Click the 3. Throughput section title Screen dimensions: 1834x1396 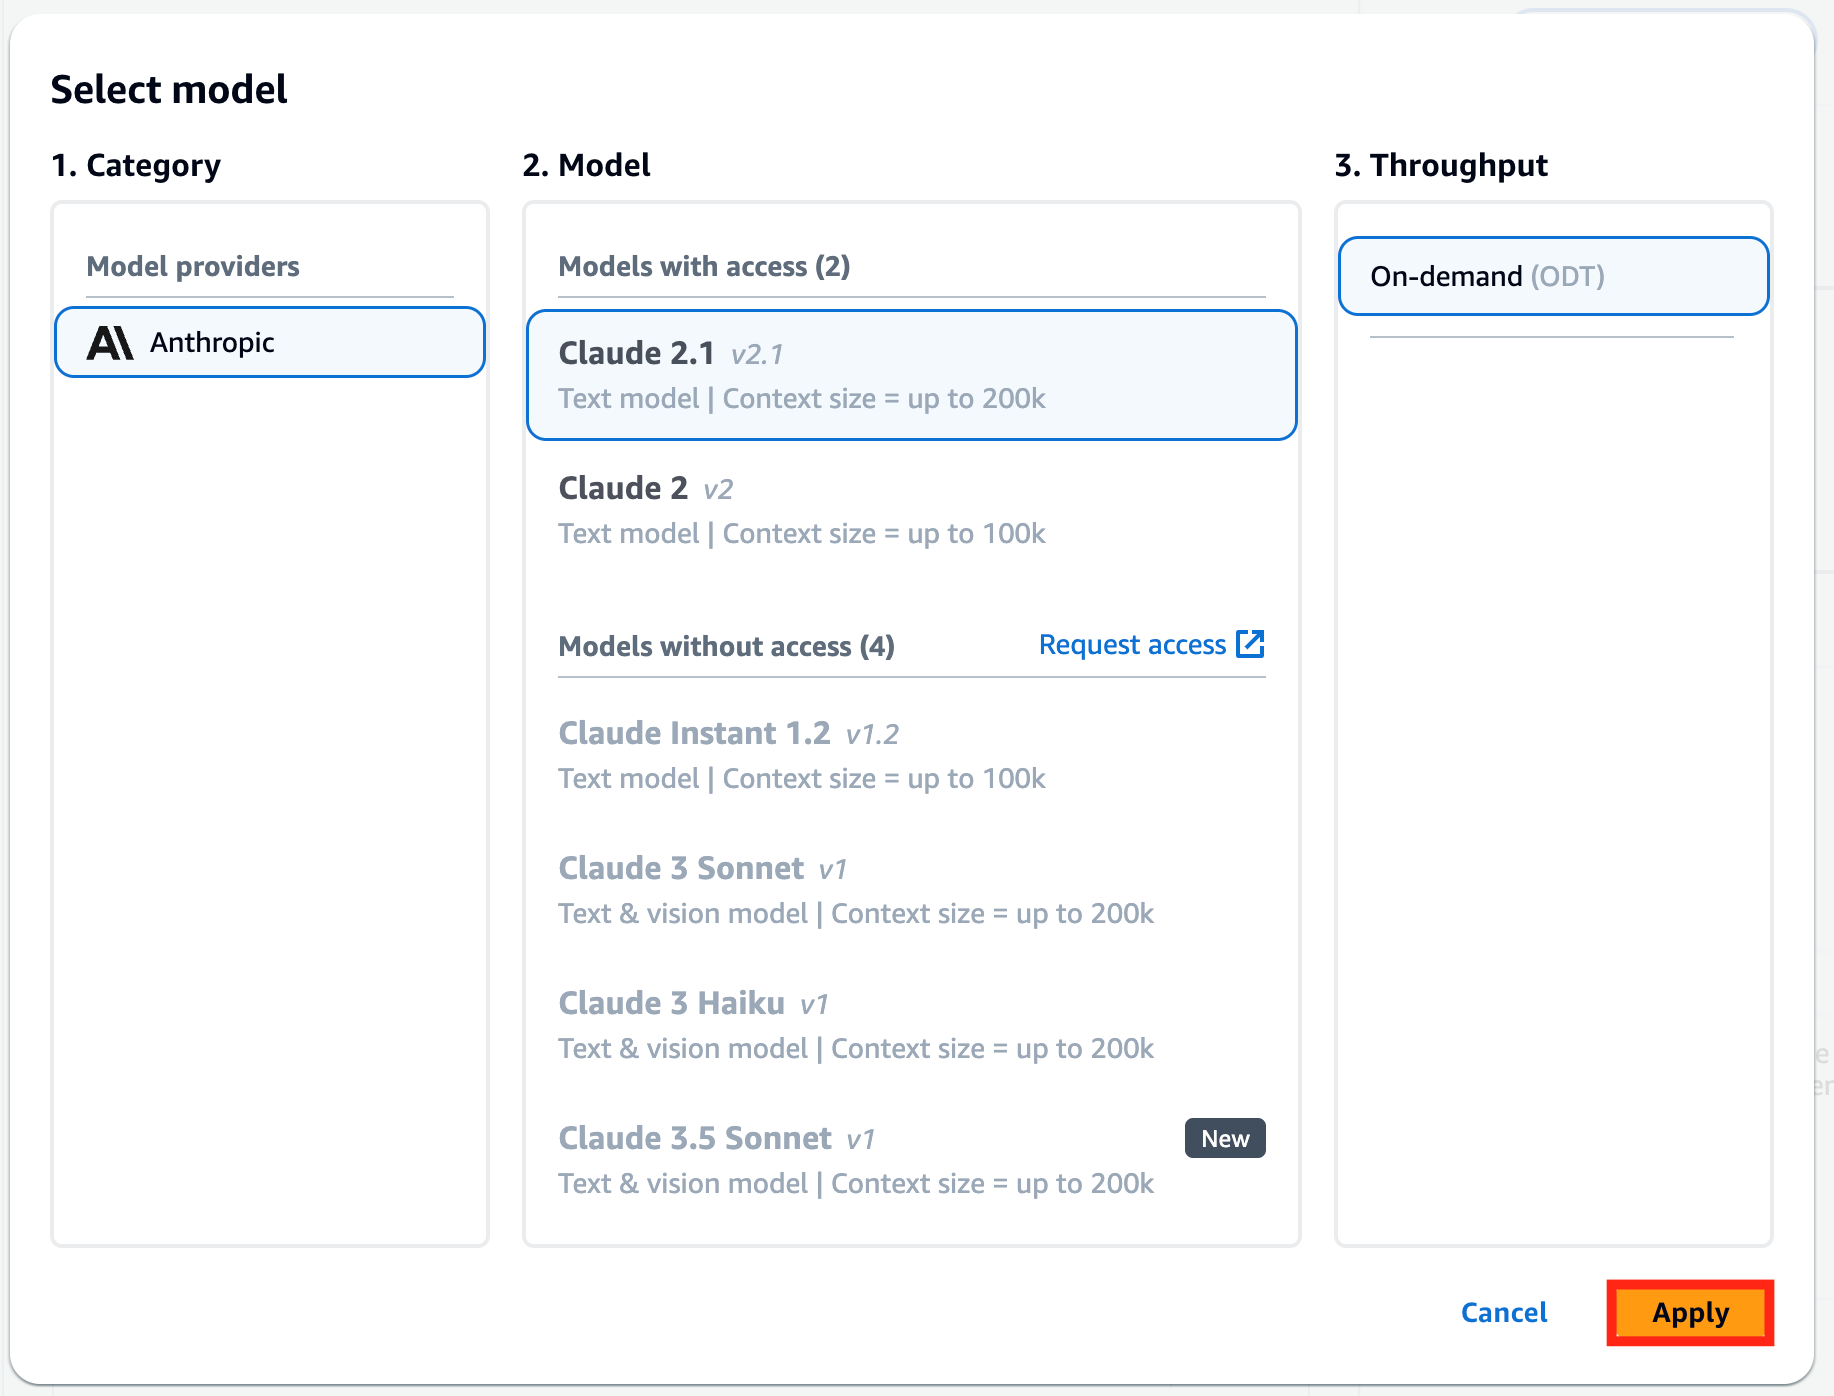point(1441,165)
